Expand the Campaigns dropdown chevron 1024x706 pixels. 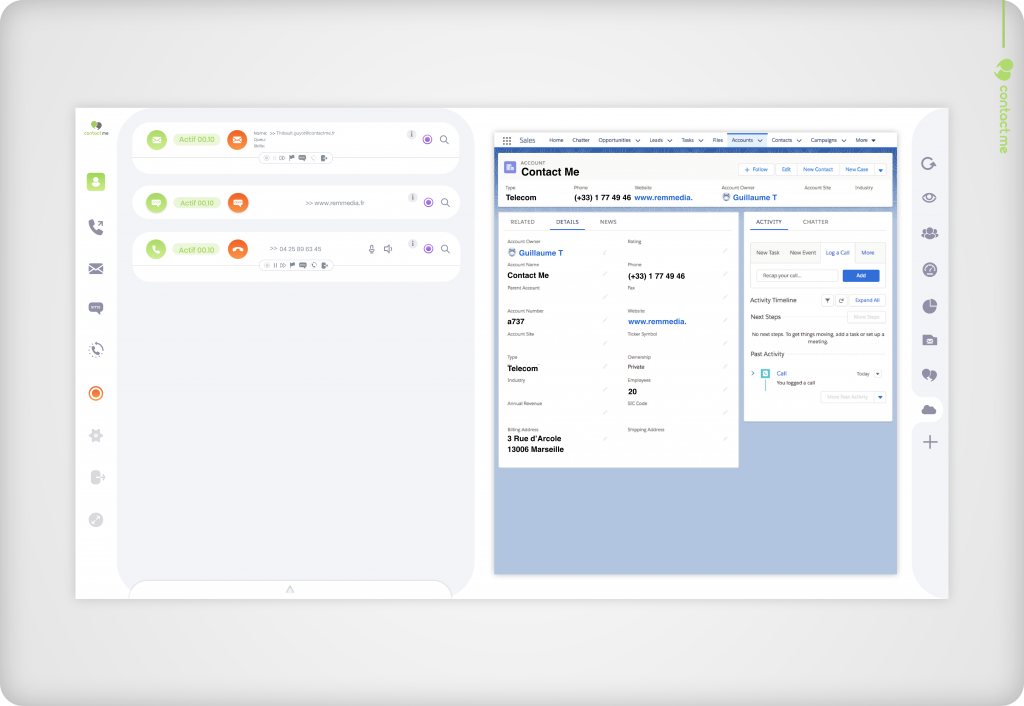click(844, 140)
